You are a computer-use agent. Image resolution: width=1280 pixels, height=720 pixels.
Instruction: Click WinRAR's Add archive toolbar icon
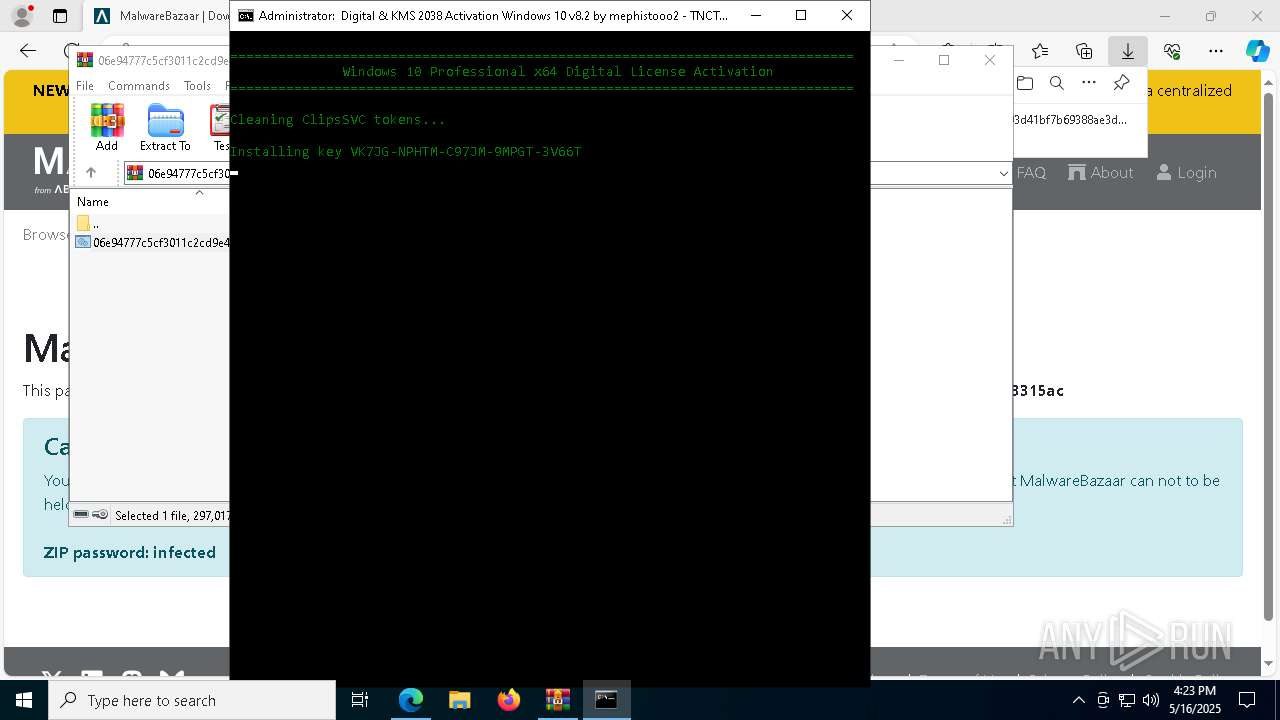coord(107,127)
